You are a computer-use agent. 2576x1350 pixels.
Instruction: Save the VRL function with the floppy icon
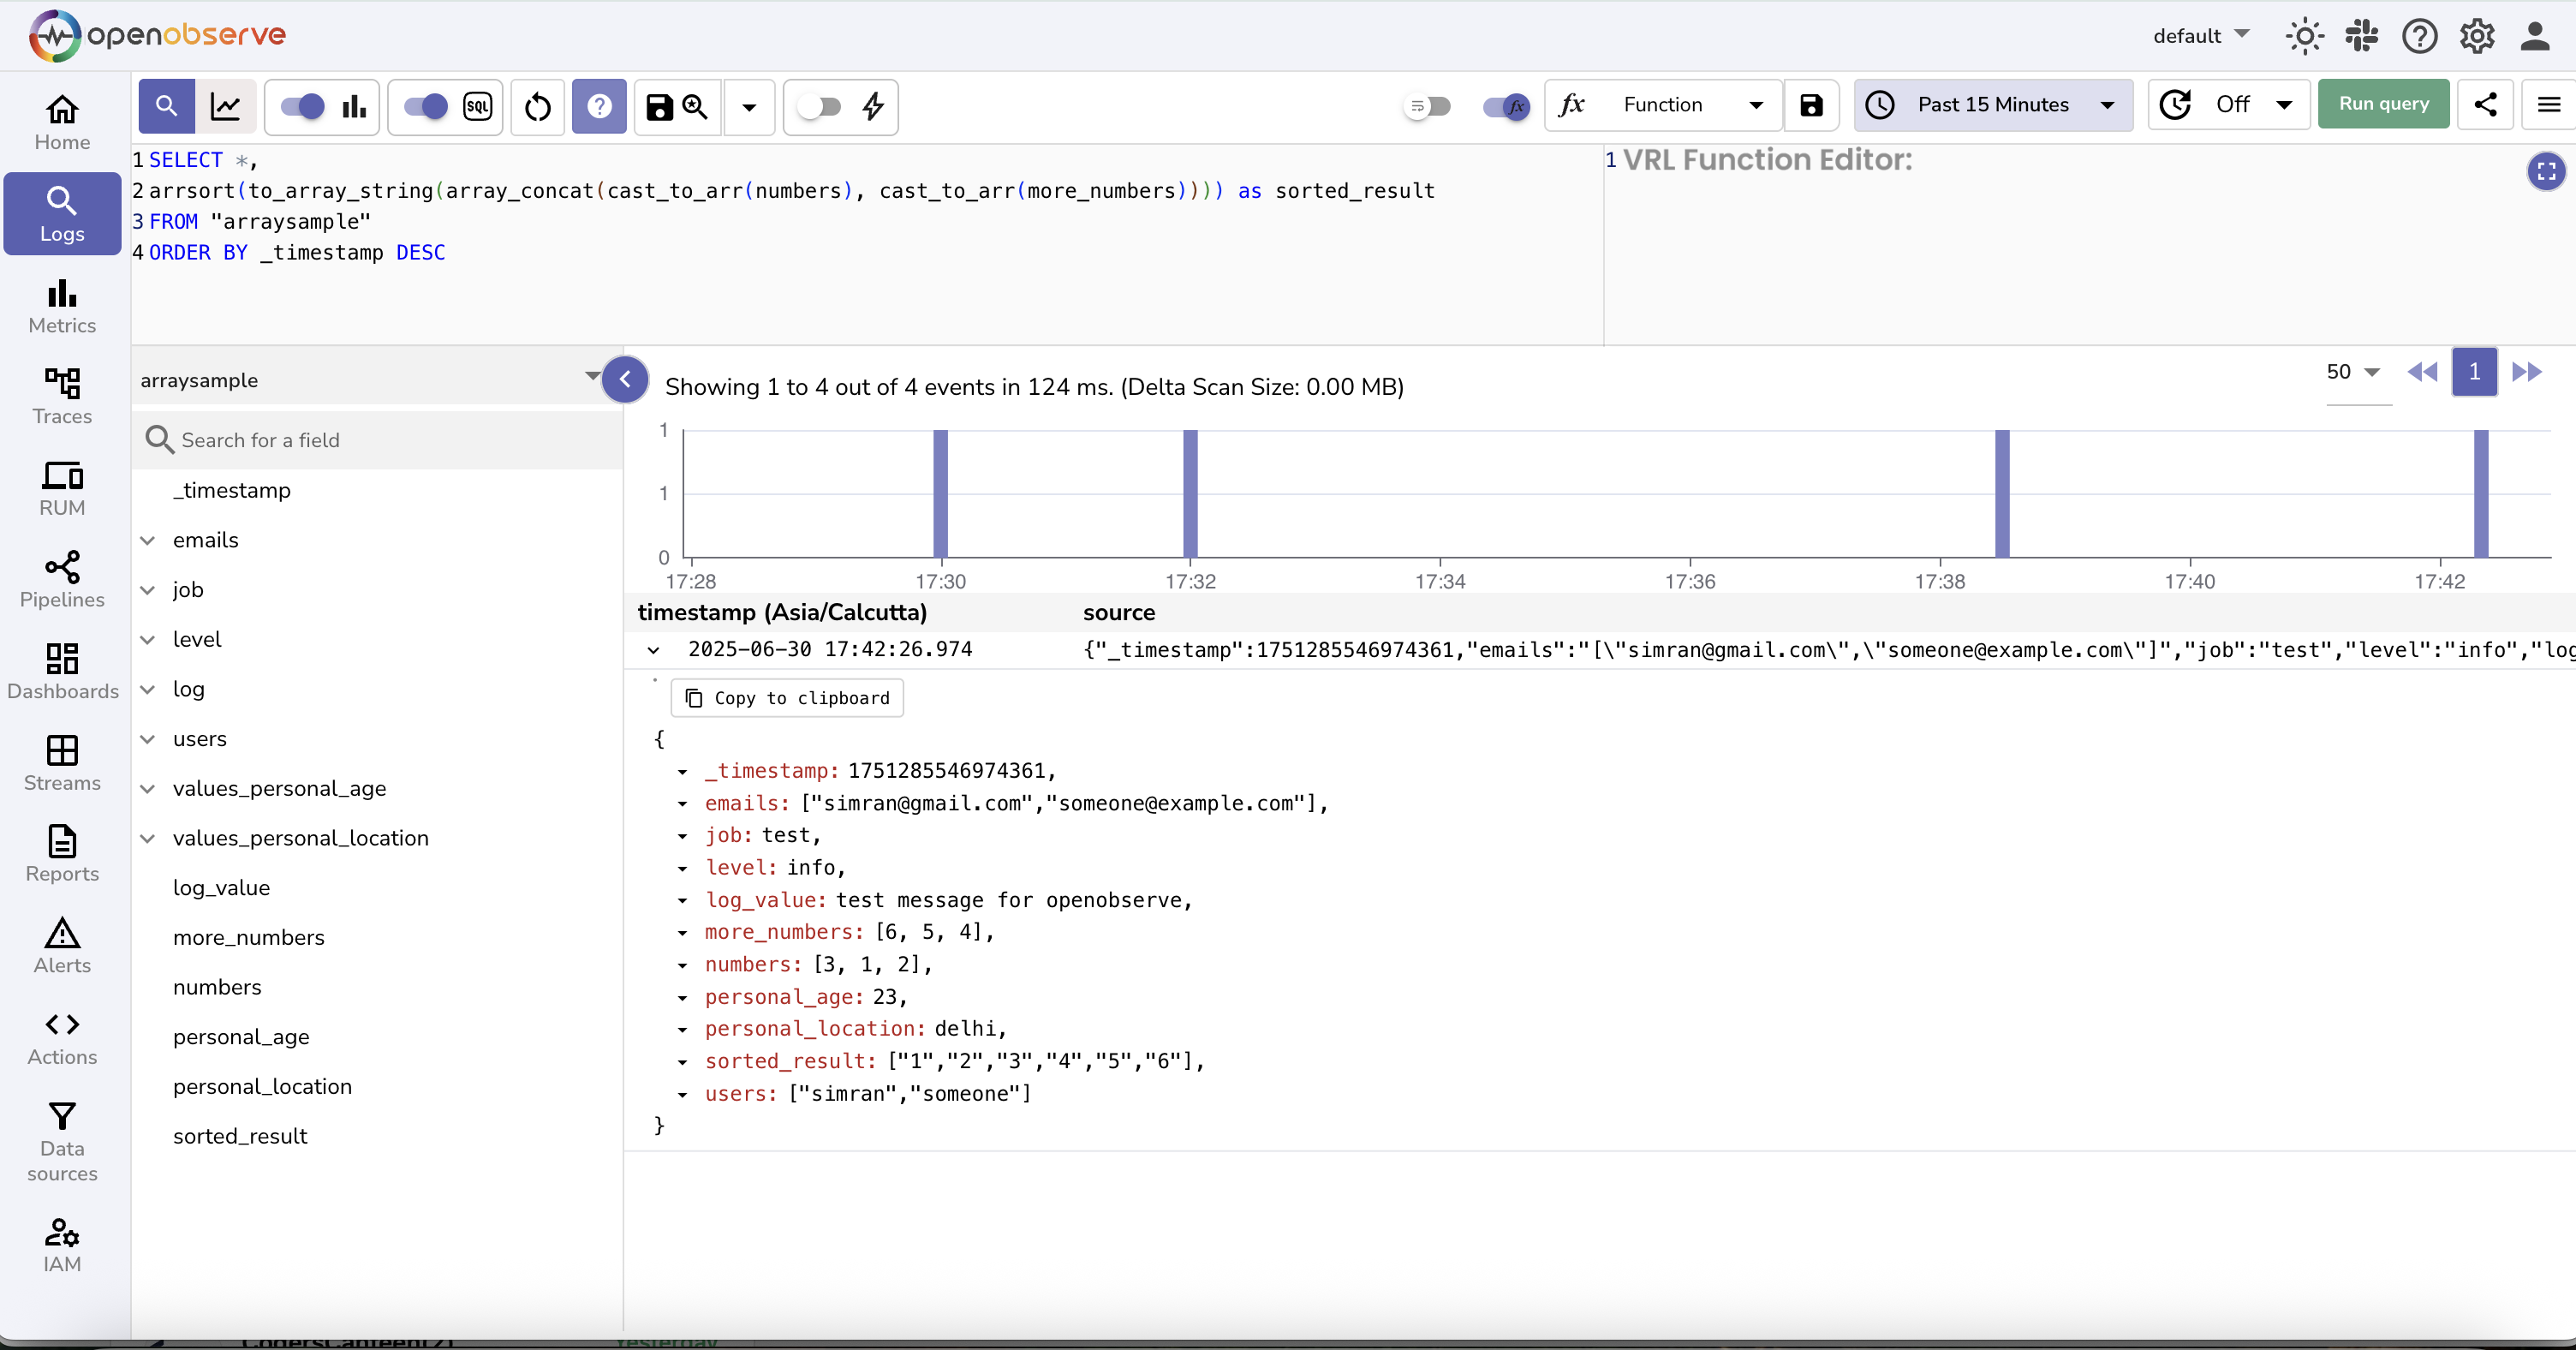click(1812, 105)
